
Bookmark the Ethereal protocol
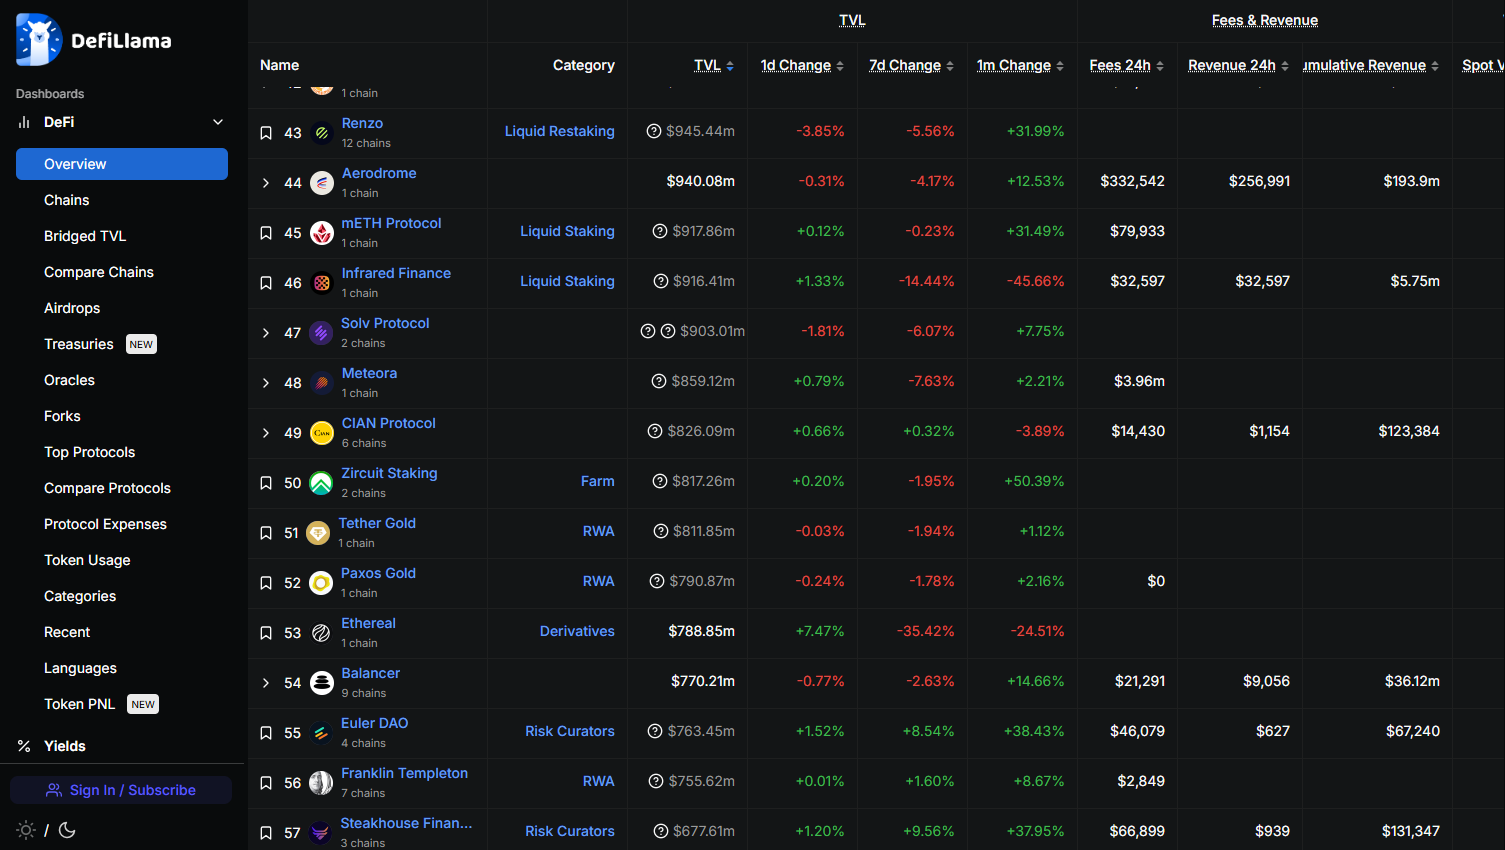[266, 633]
